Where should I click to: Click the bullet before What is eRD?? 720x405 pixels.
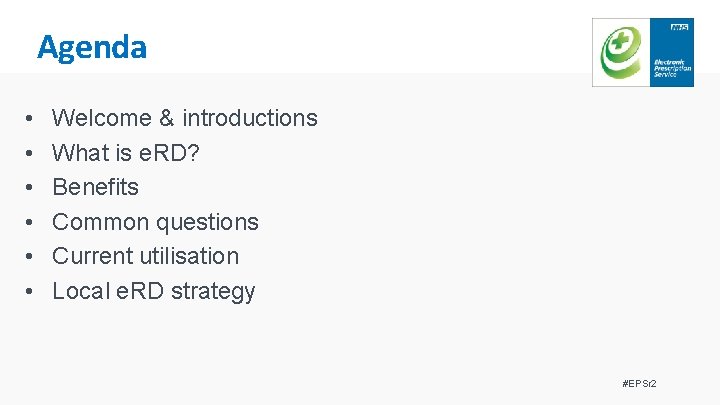tap(33, 153)
